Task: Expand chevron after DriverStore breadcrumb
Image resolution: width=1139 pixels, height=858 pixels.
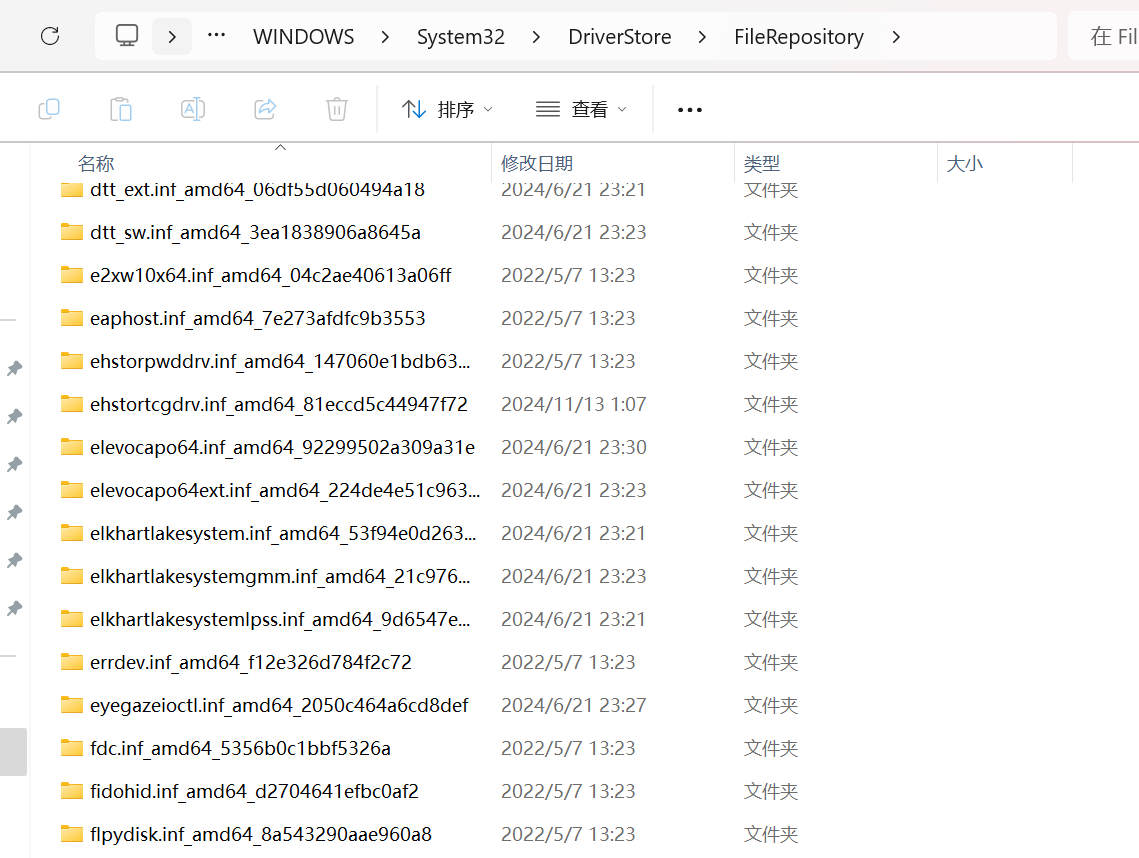Action: (702, 37)
